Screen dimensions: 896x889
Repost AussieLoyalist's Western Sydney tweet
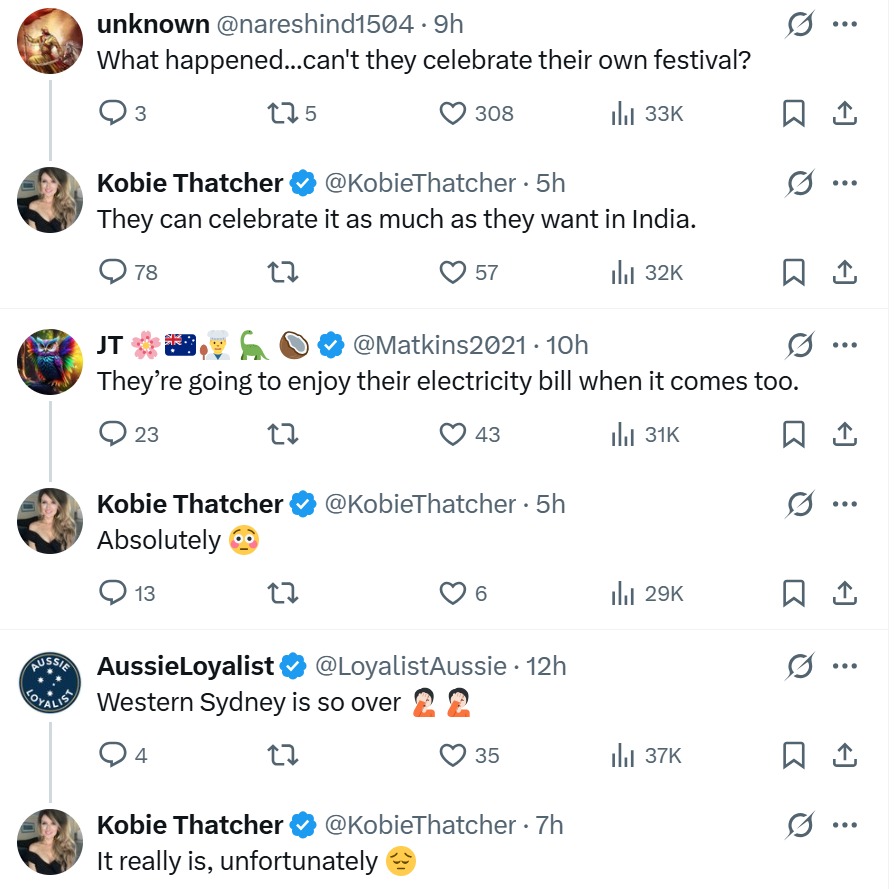tap(283, 755)
